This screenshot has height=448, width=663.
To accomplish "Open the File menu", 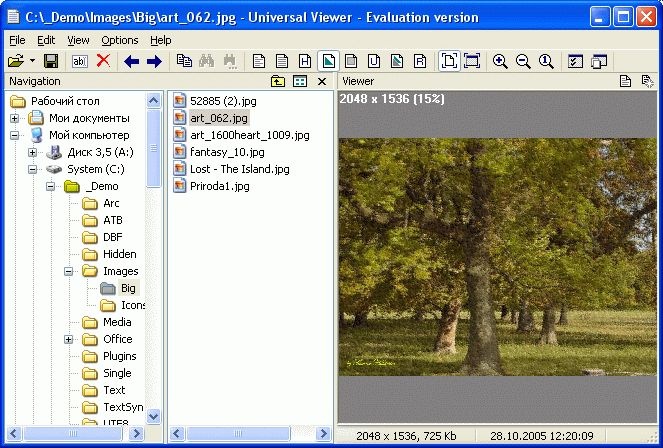I will (17, 40).
